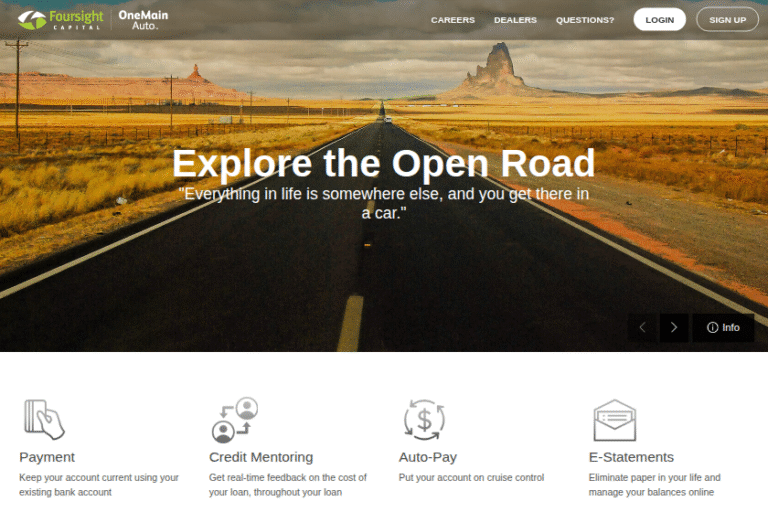This screenshot has width=768, height=512.
Task: Click the Explore the Open Road headline
Action: [x=384, y=164]
